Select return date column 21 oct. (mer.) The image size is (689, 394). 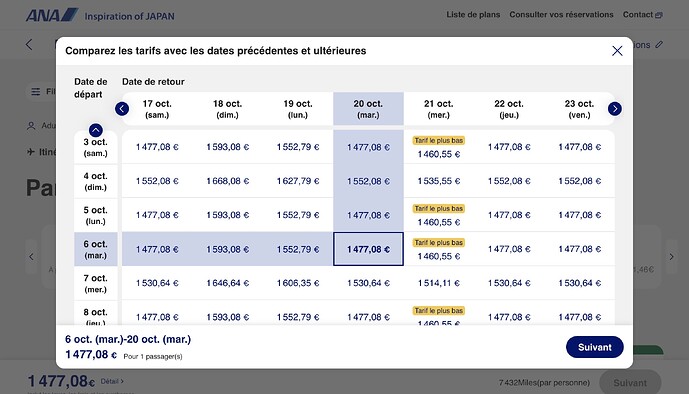click(x=439, y=109)
